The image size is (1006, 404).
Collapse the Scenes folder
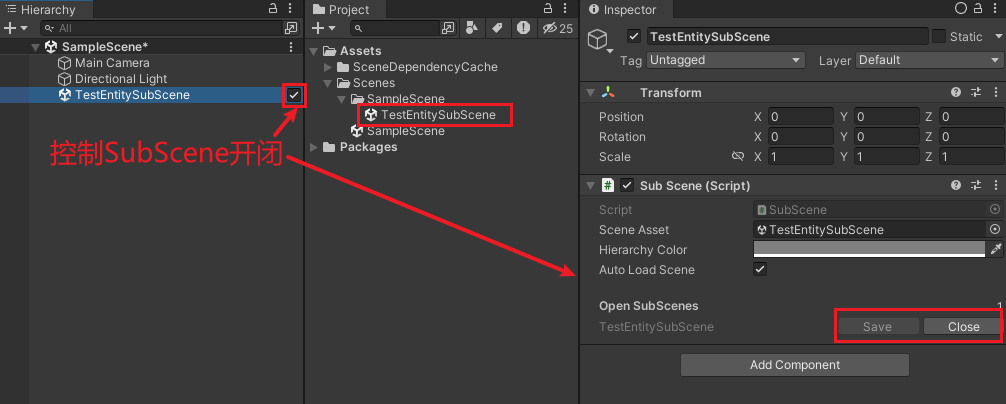[x=327, y=83]
